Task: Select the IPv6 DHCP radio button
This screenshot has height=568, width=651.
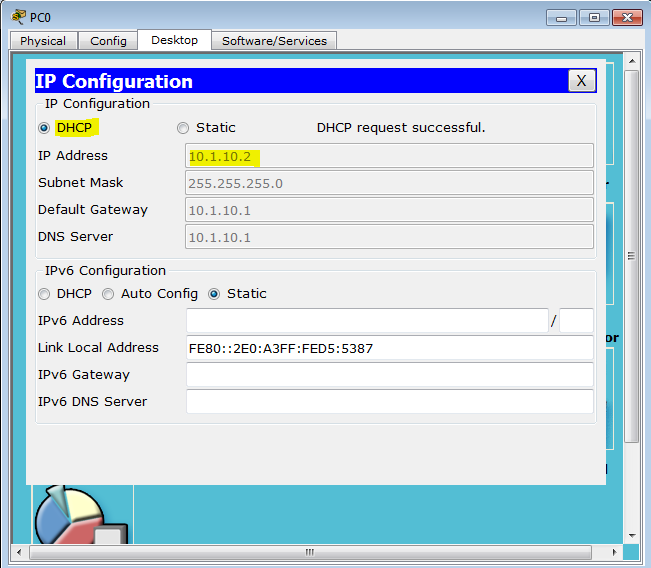Action: pos(44,294)
